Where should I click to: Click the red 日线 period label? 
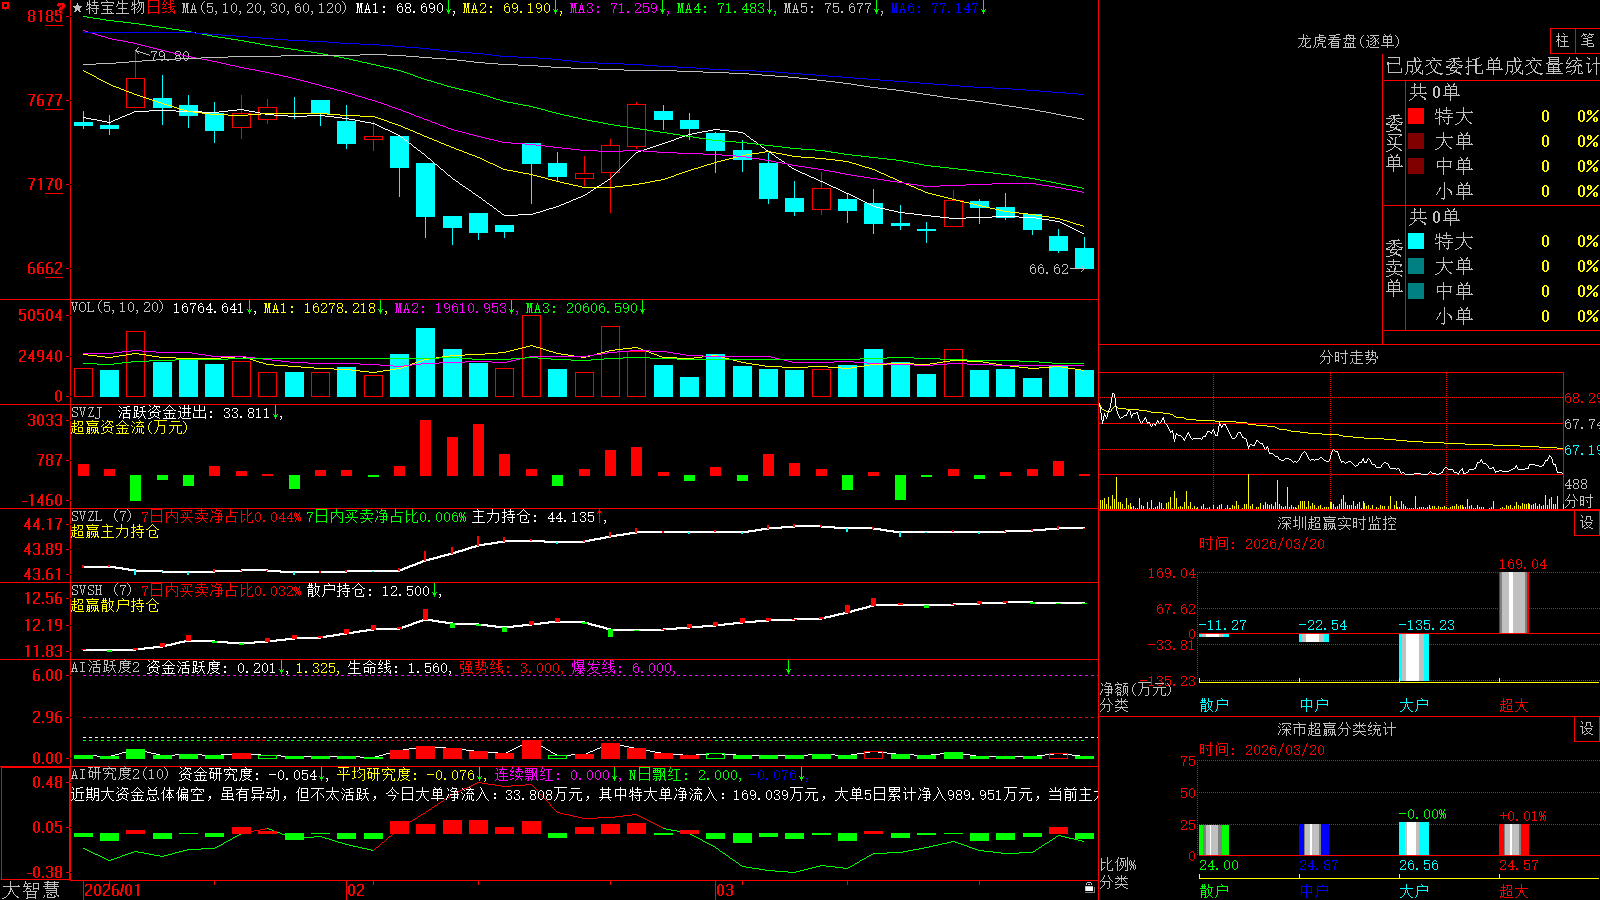tap(161, 8)
